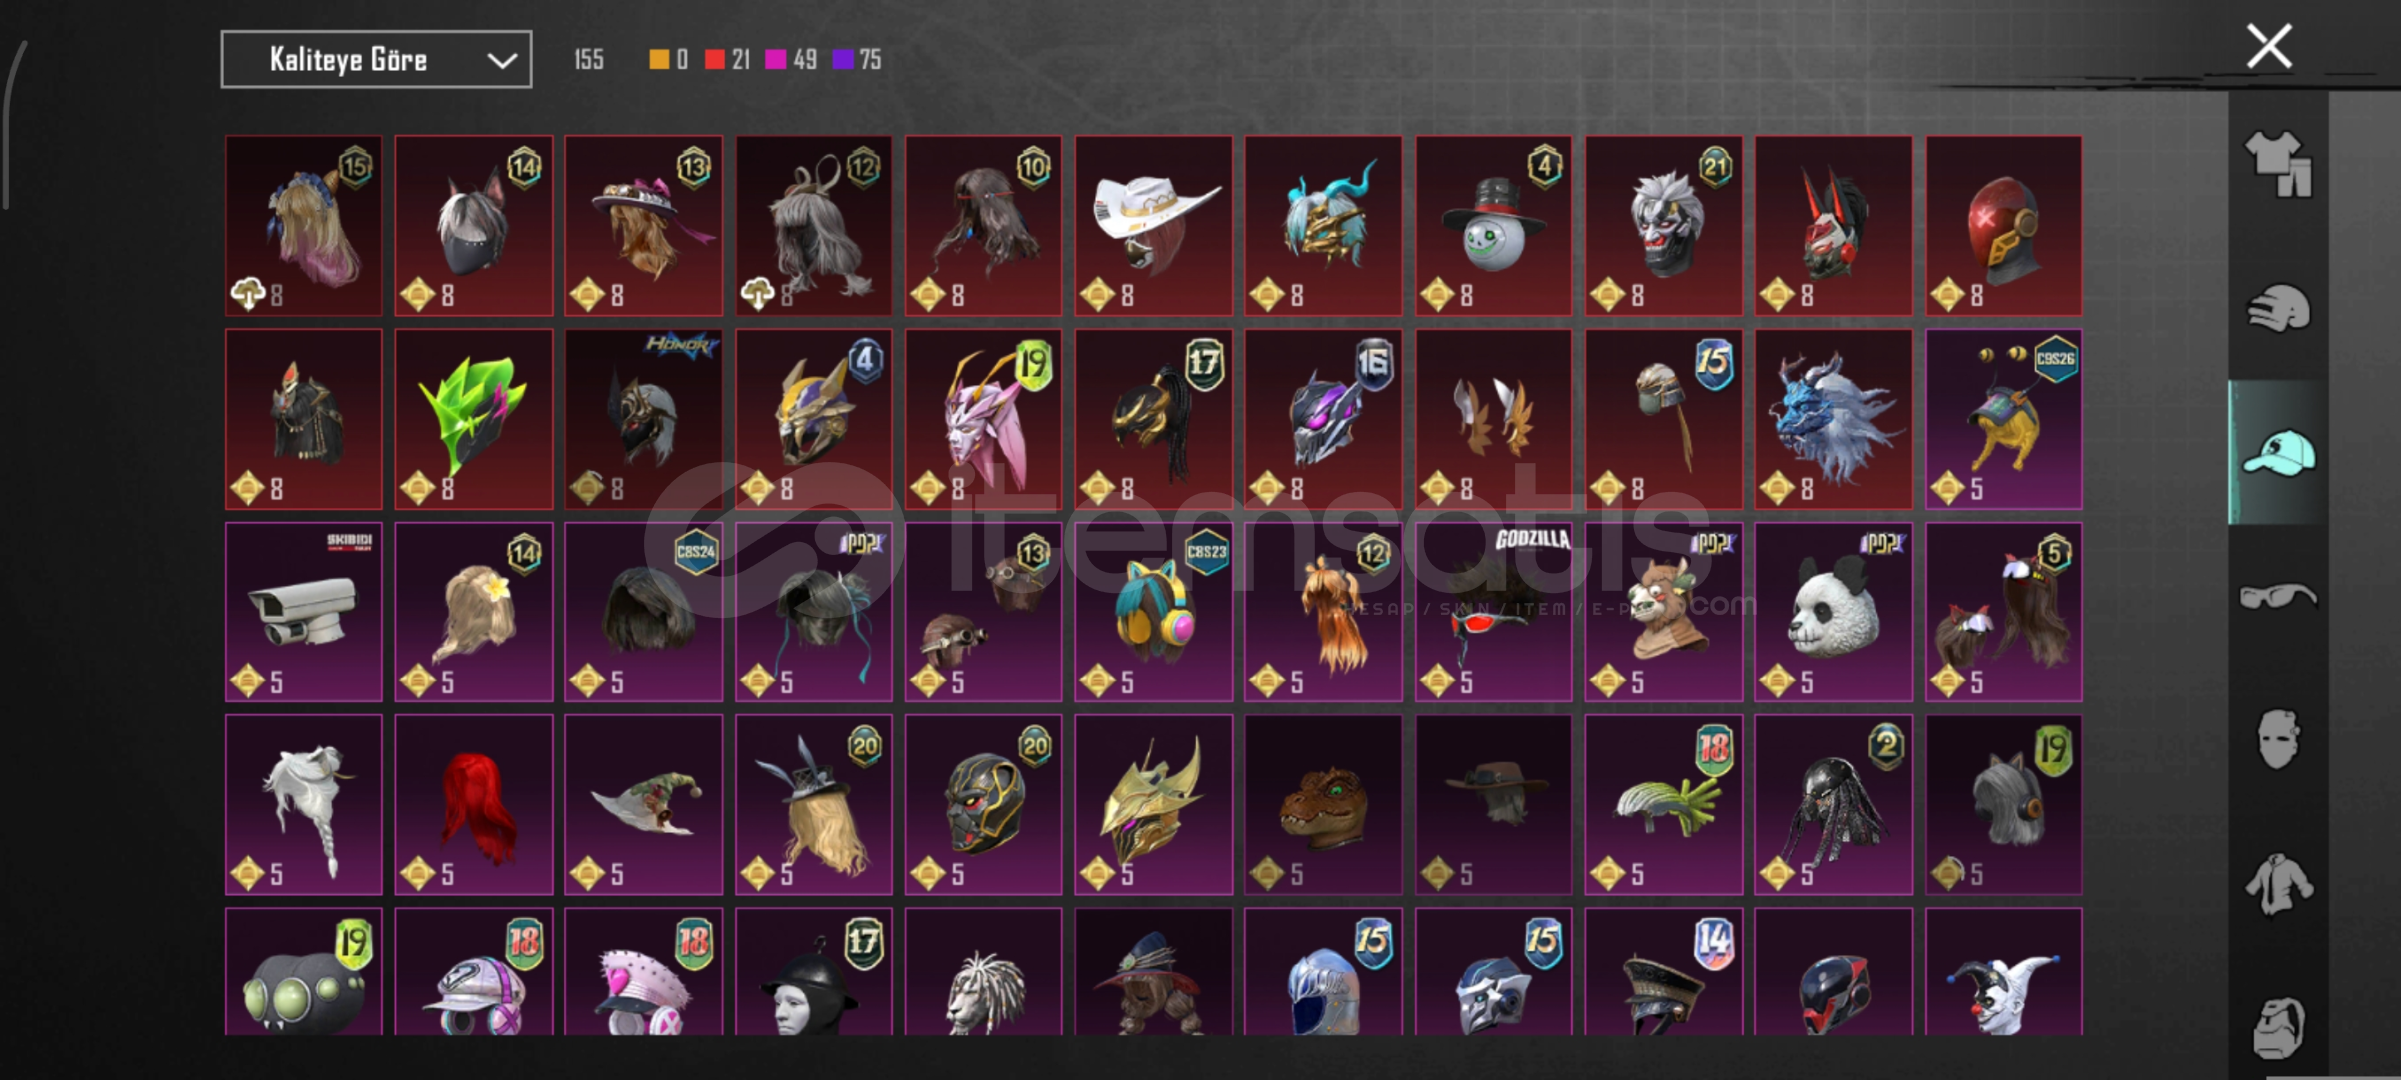Select the jacket category icon in sidebar
The image size is (2401, 1080).
[x=2278, y=884]
